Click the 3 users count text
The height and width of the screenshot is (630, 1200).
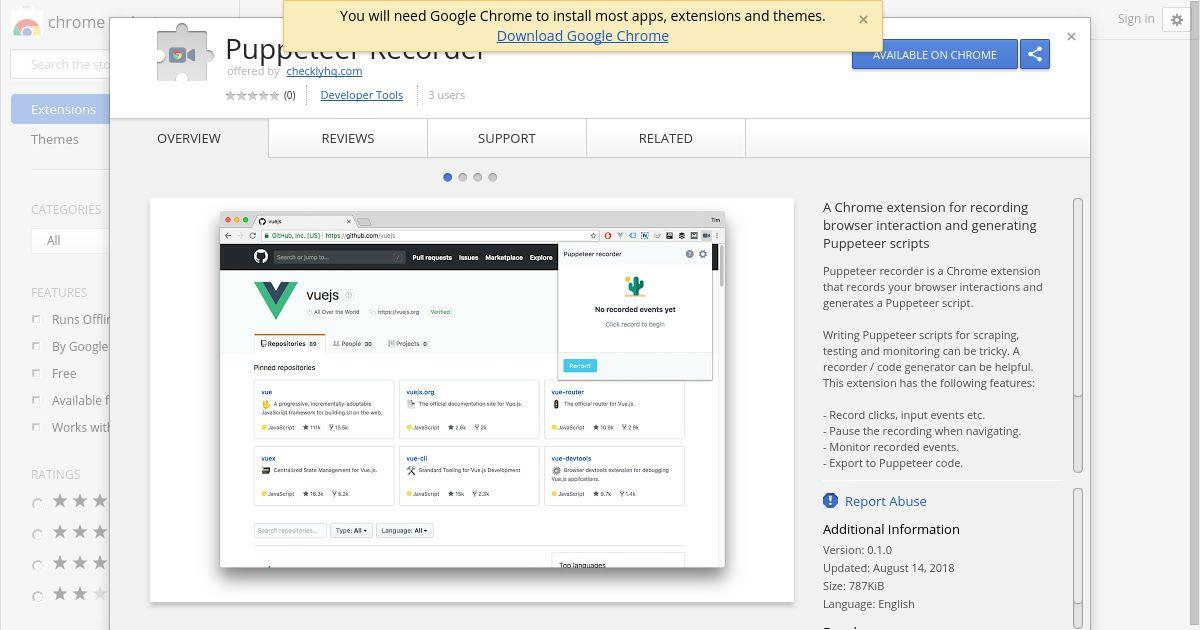point(447,95)
